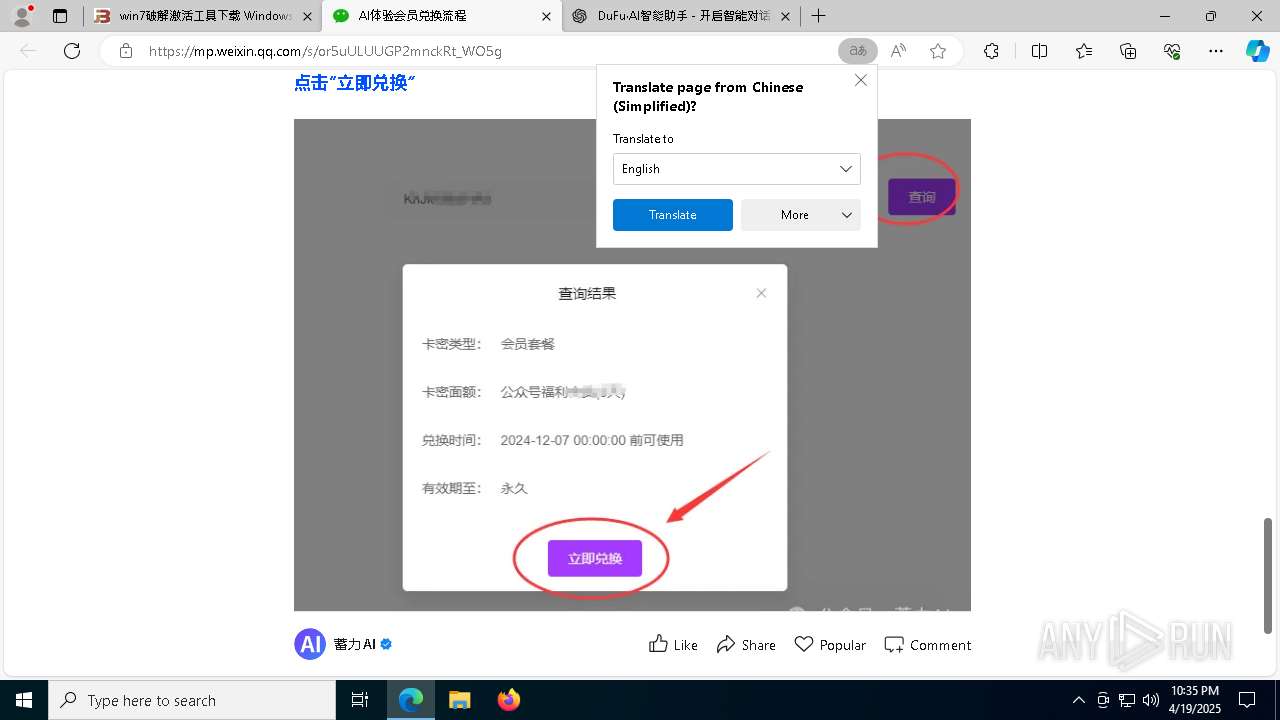Refresh the current page
Image resolution: width=1280 pixels, height=720 pixels.
(x=72, y=51)
